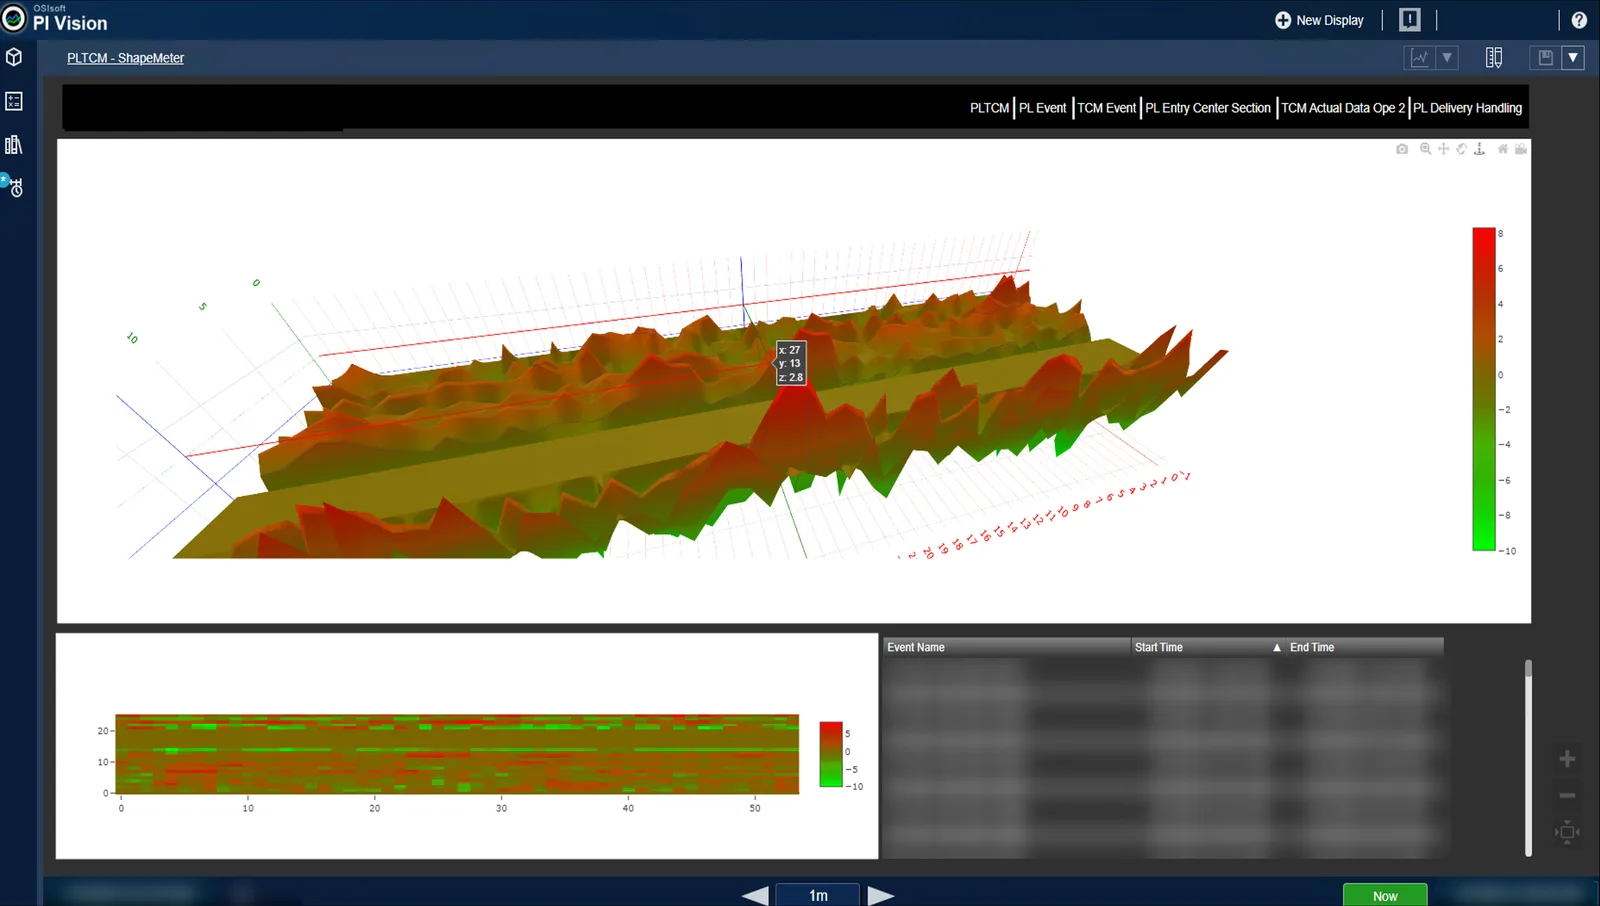The width and height of the screenshot is (1600, 906).
Task: Open the Events list sidebar icon
Action: [14, 101]
